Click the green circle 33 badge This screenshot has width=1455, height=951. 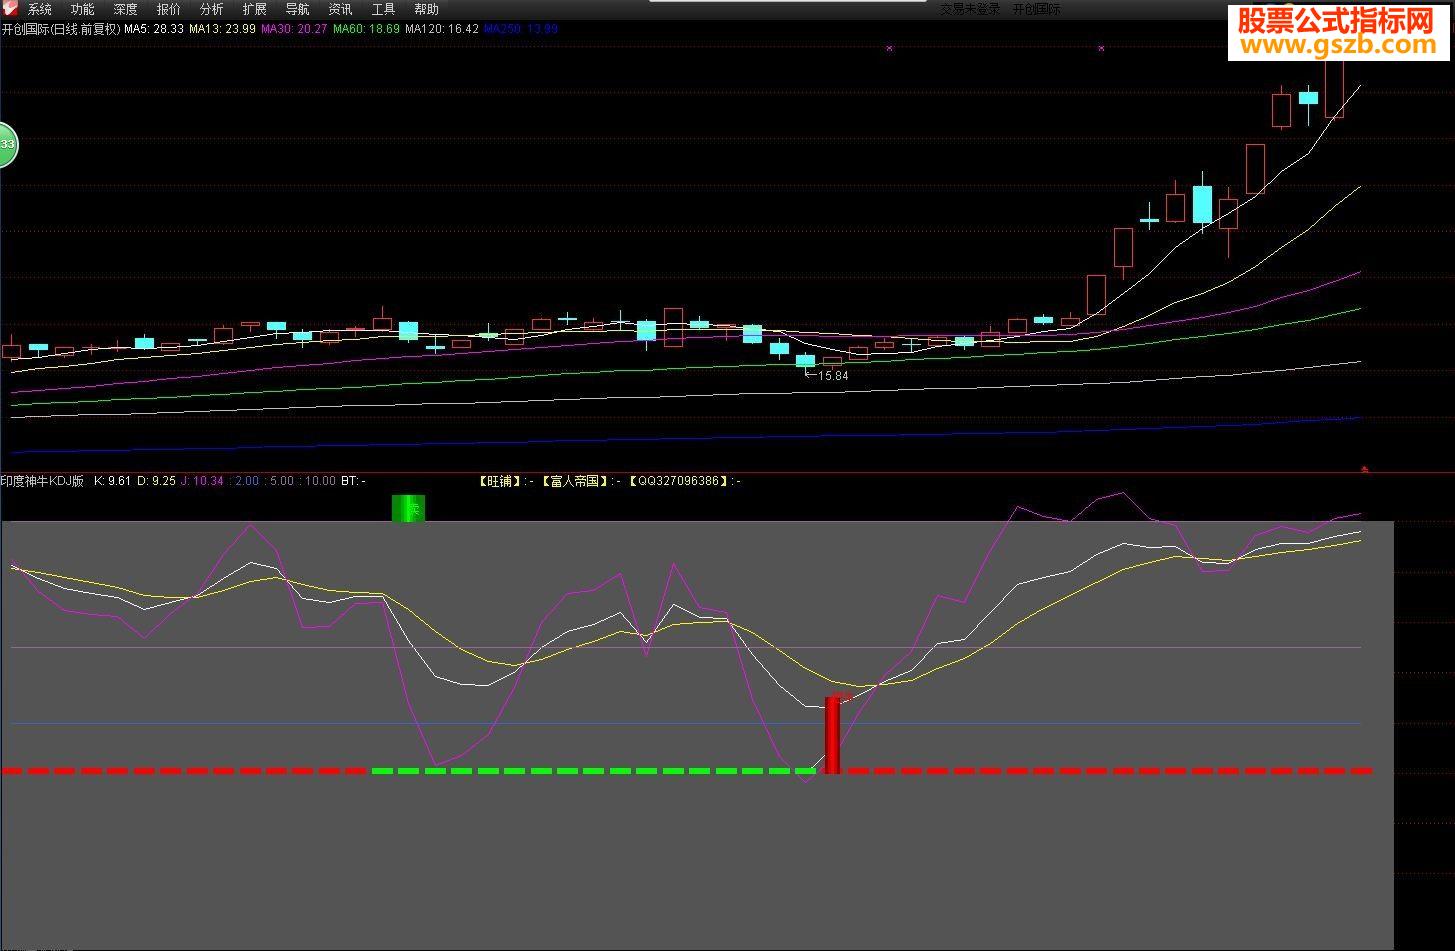point(6,145)
